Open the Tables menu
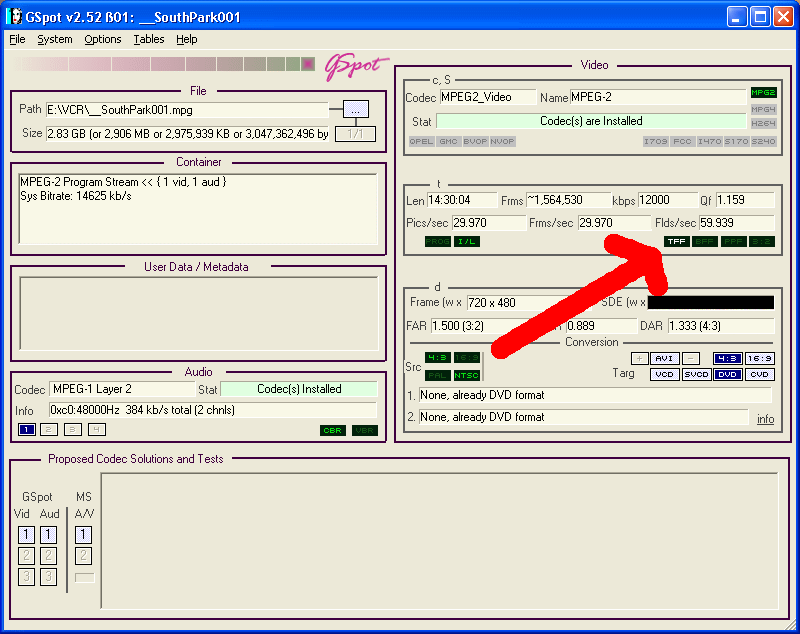Screen dimensions: 800x634 pos(148,39)
